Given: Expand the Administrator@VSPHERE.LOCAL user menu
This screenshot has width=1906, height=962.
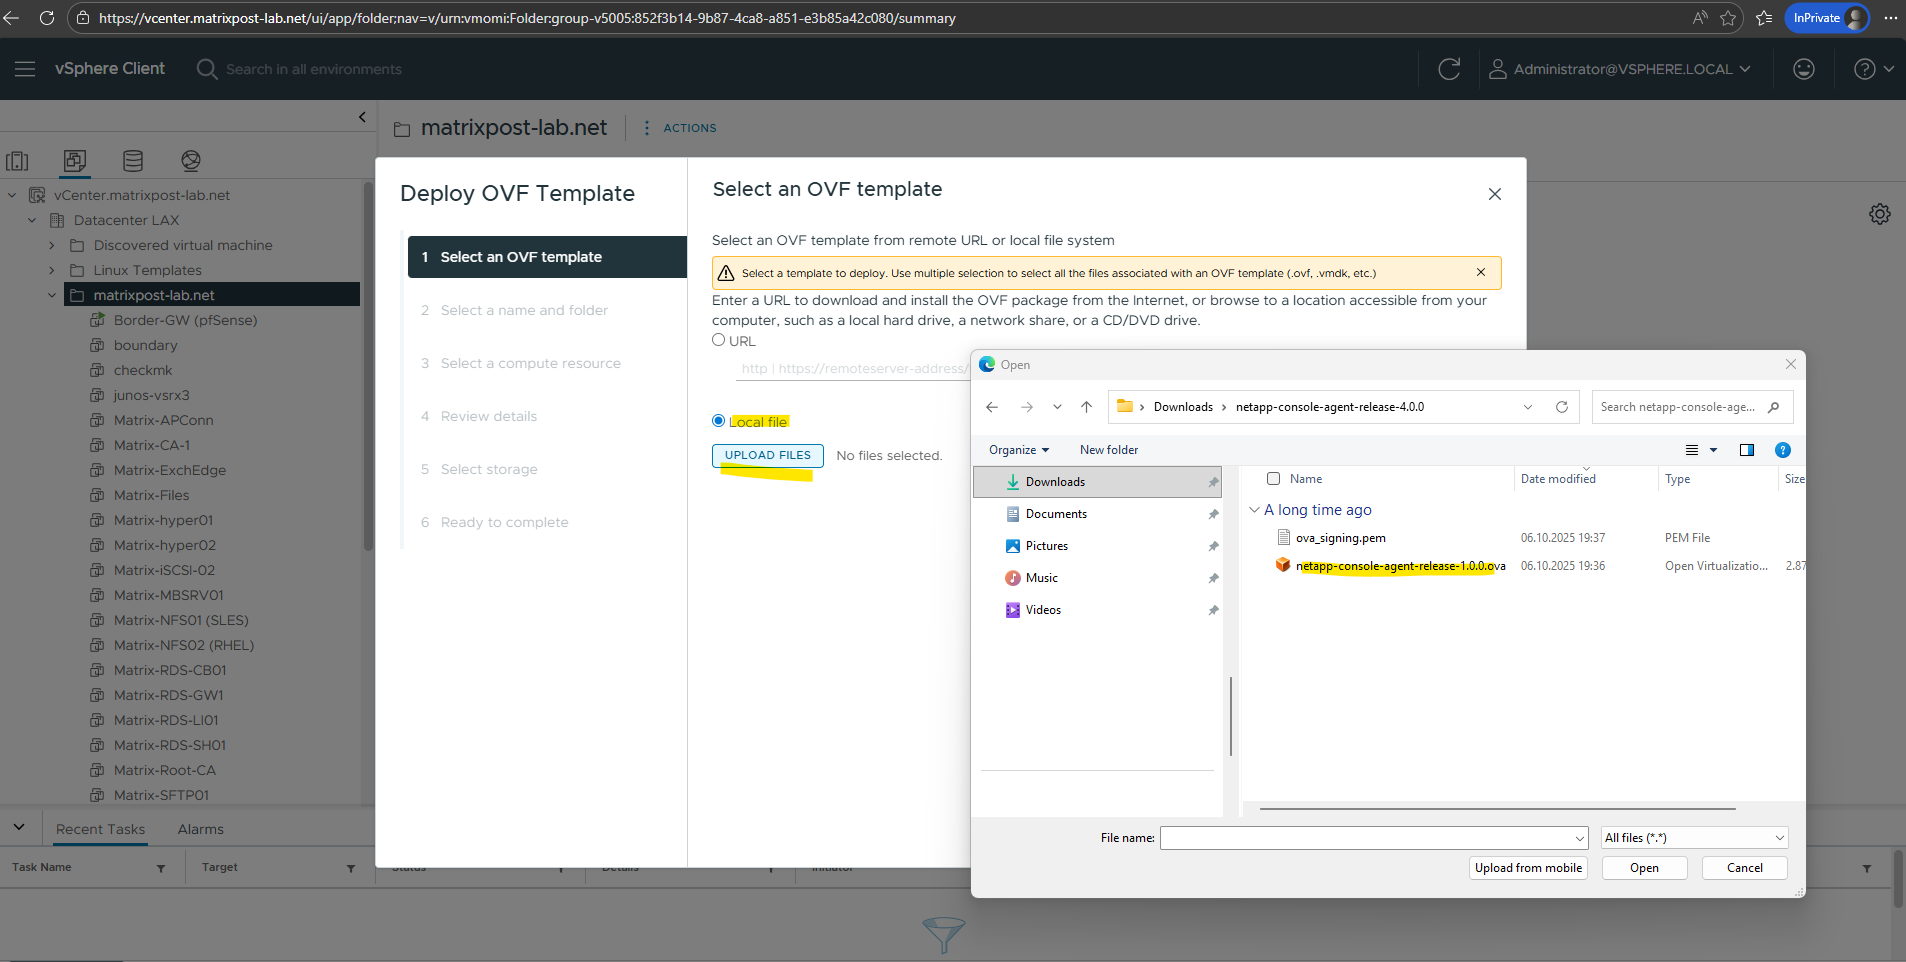Looking at the screenshot, I should (x=1620, y=69).
